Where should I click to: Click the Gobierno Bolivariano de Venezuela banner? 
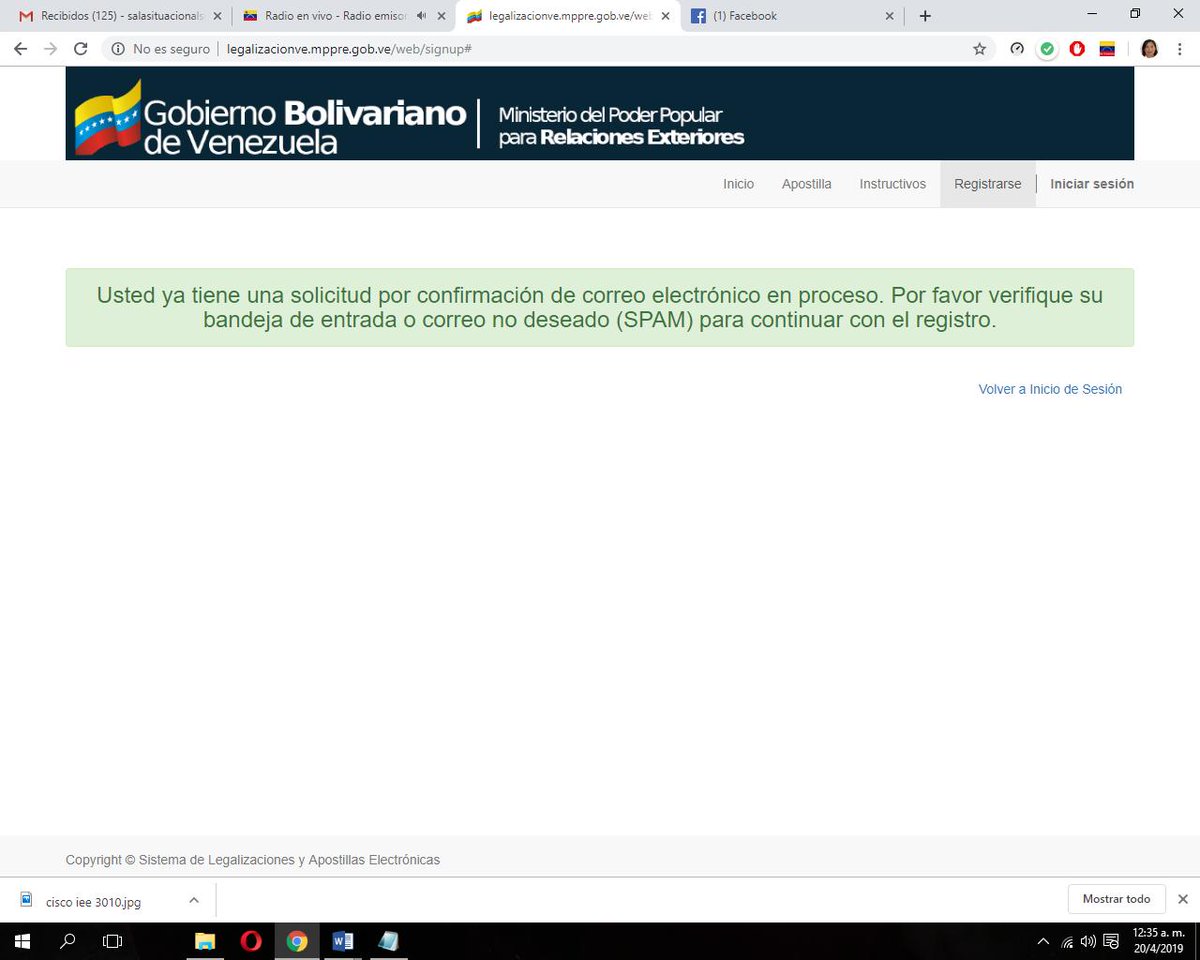[x=600, y=113]
